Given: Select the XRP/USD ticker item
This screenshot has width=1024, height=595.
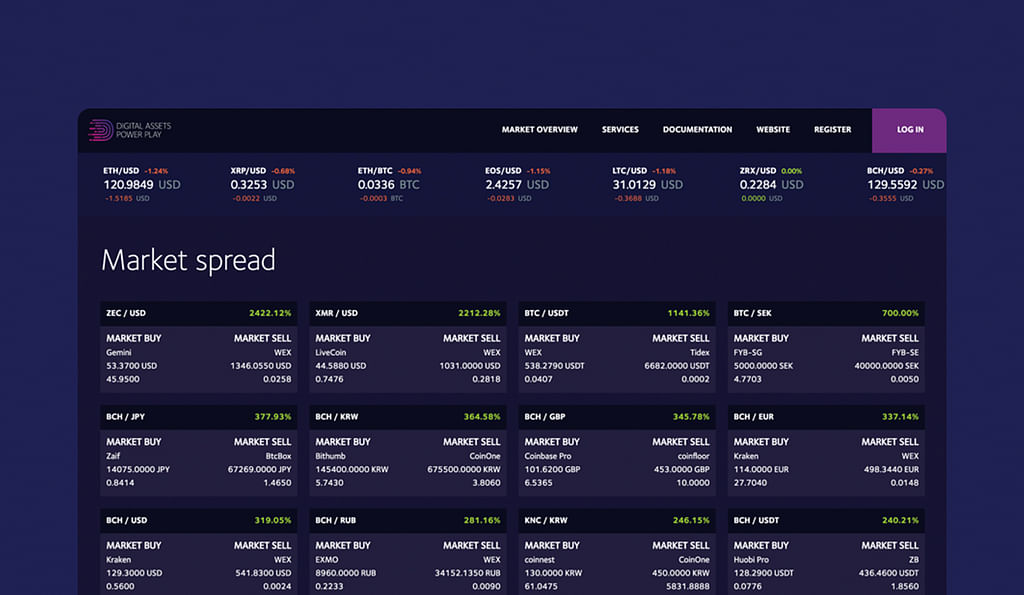Looking at the screenshot, I should click(x=262, y=185).
